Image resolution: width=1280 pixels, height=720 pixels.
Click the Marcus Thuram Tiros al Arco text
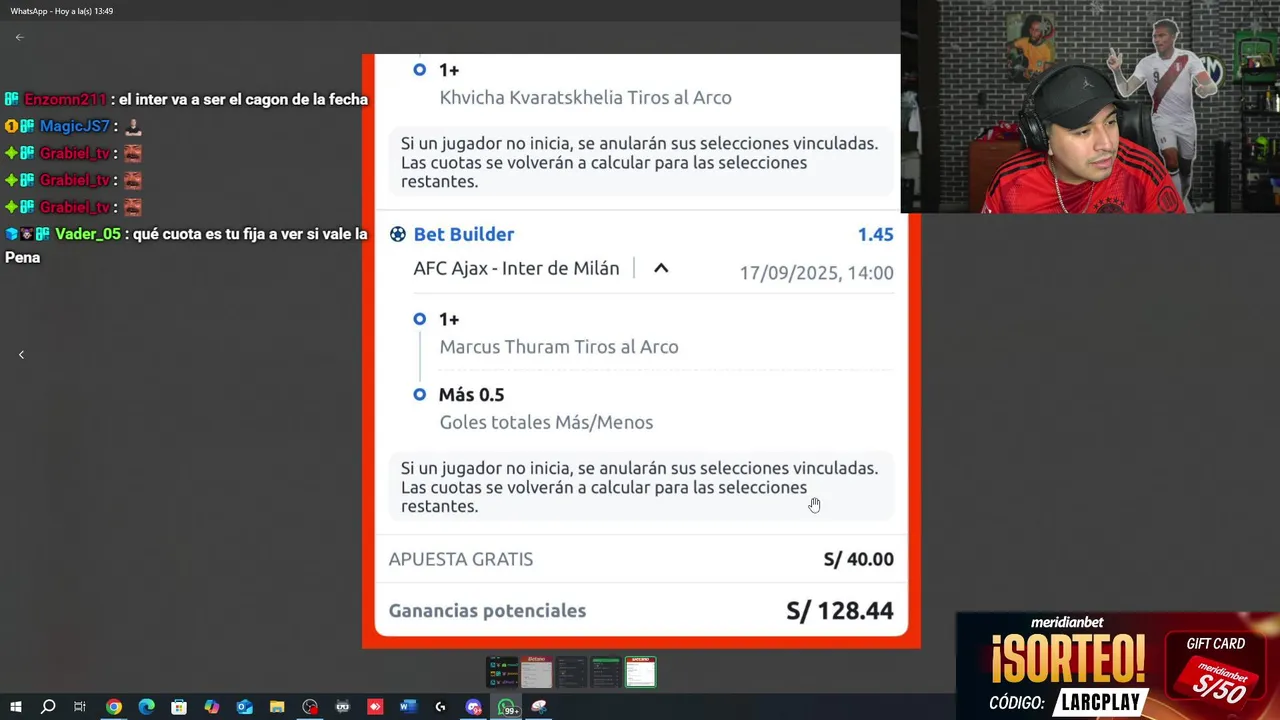click(x=559, y=347)
